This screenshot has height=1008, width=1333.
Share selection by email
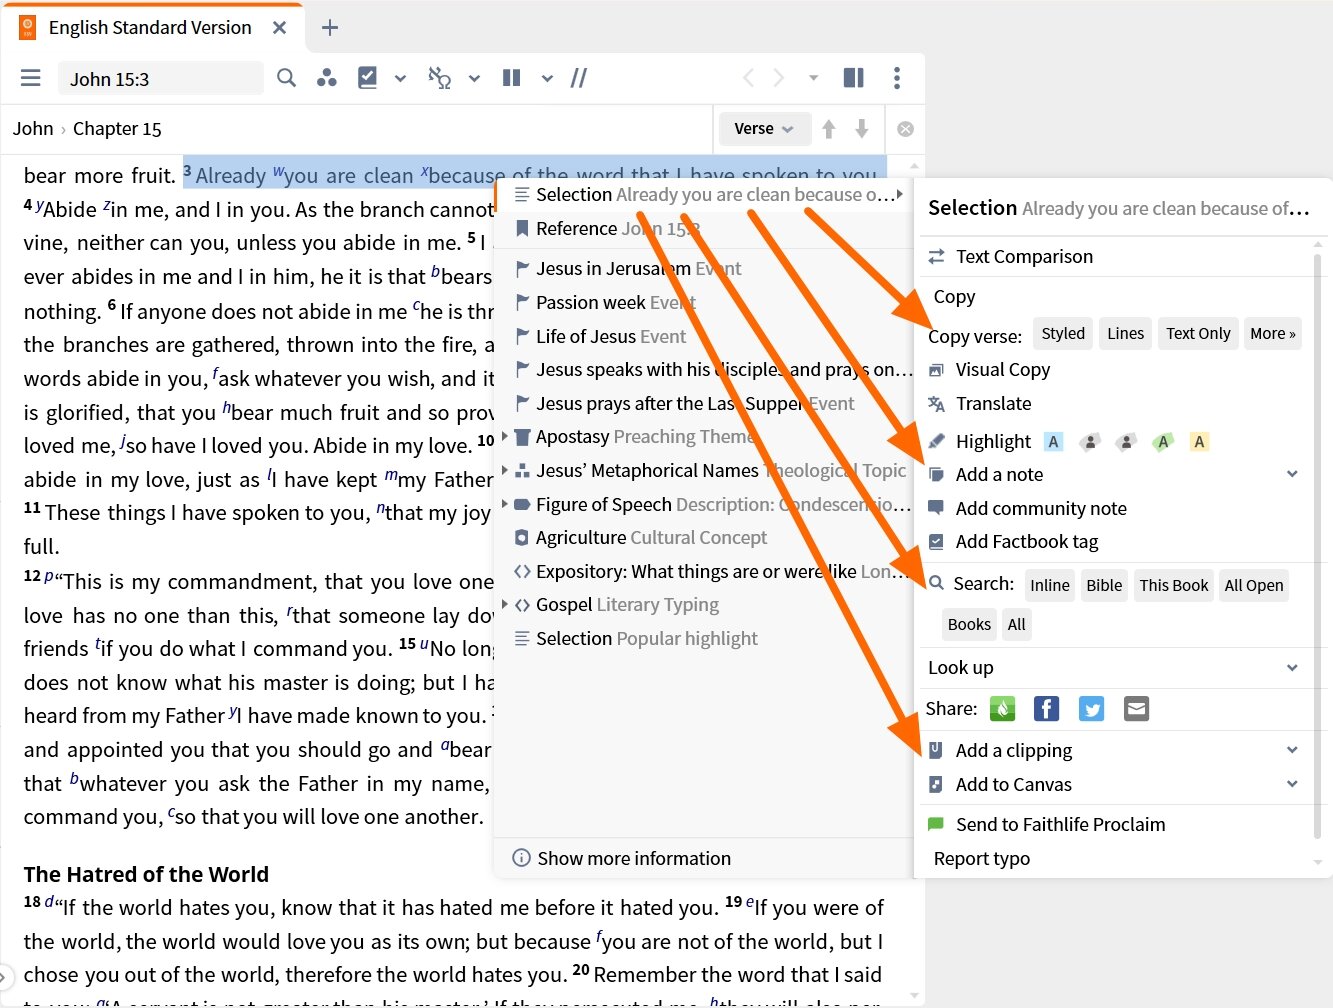[1136, 709]
